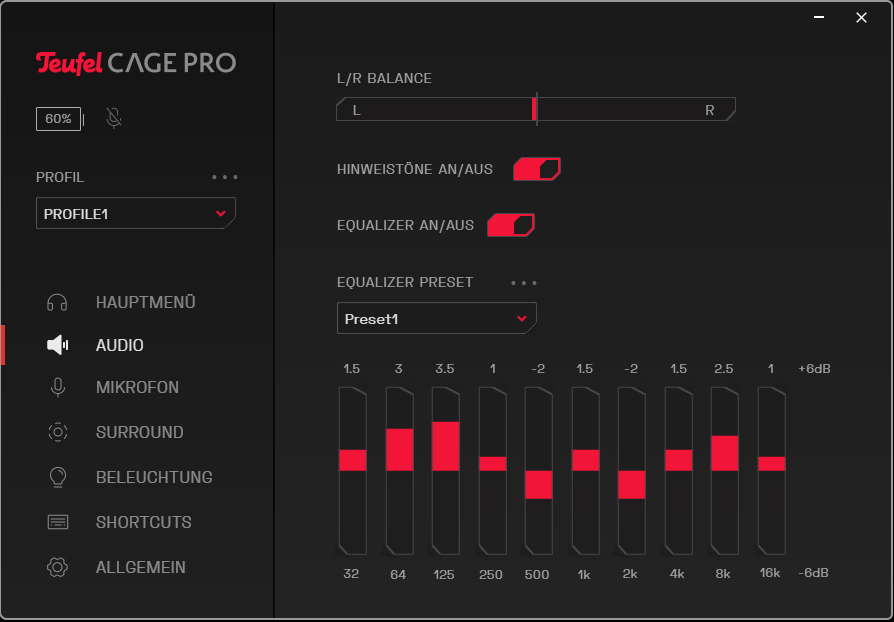Click the PROFIL label
Image resolution: width=894 pixels, height=622 pixels.
[60, 177]
